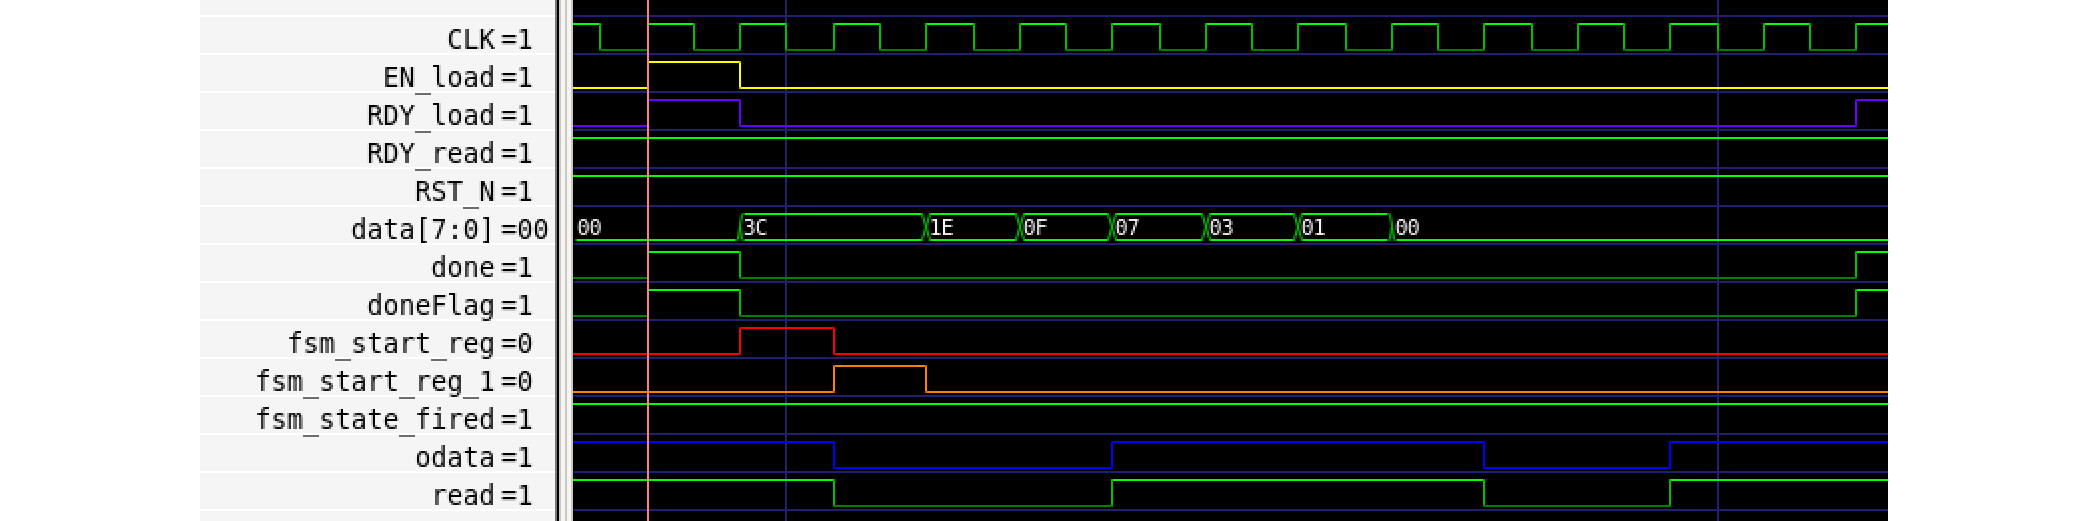Click the data bus segment showing 01
This screenshot has width=2088, height=521.
1344,228
